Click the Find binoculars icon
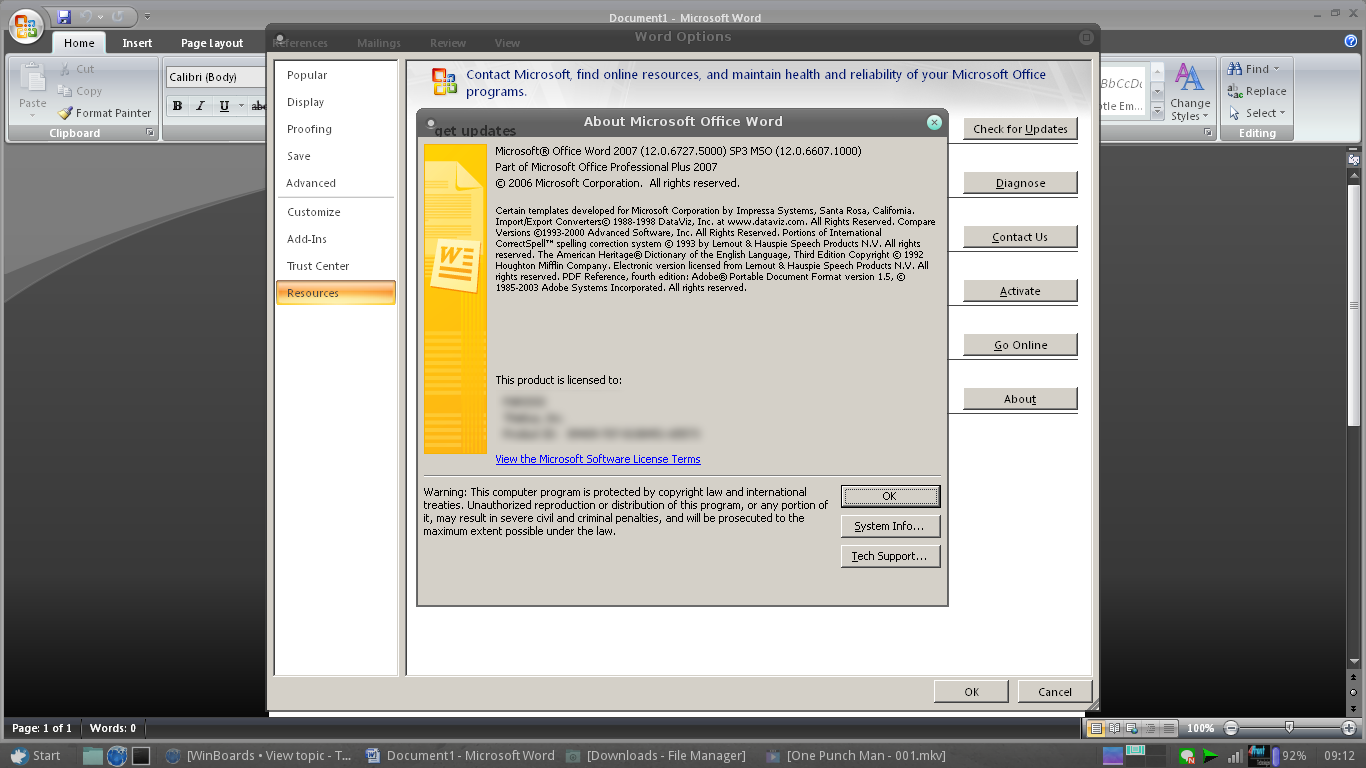Screen dimensions: 1366x768 [x=1235, y=69]
